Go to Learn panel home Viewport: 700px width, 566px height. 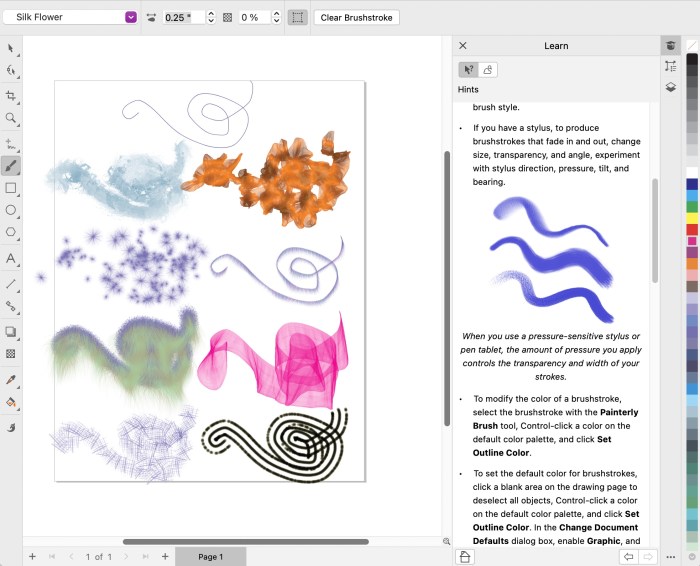coord(465,557)
